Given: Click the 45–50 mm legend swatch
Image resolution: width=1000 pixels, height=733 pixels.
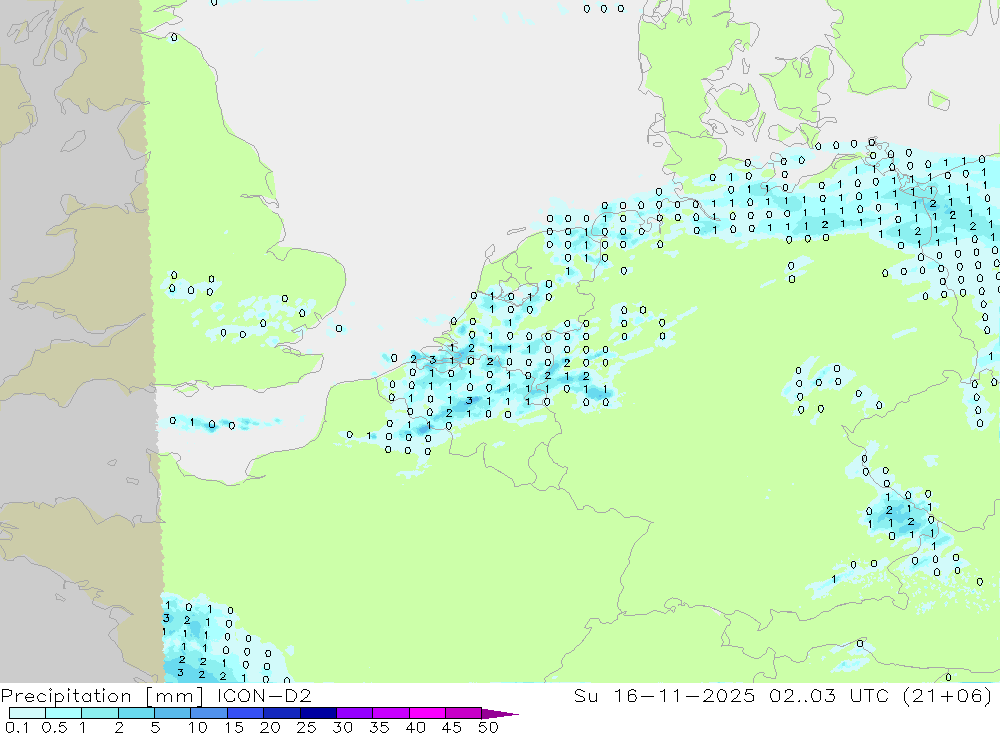Looking at the screenshot, I should point(464,713).
